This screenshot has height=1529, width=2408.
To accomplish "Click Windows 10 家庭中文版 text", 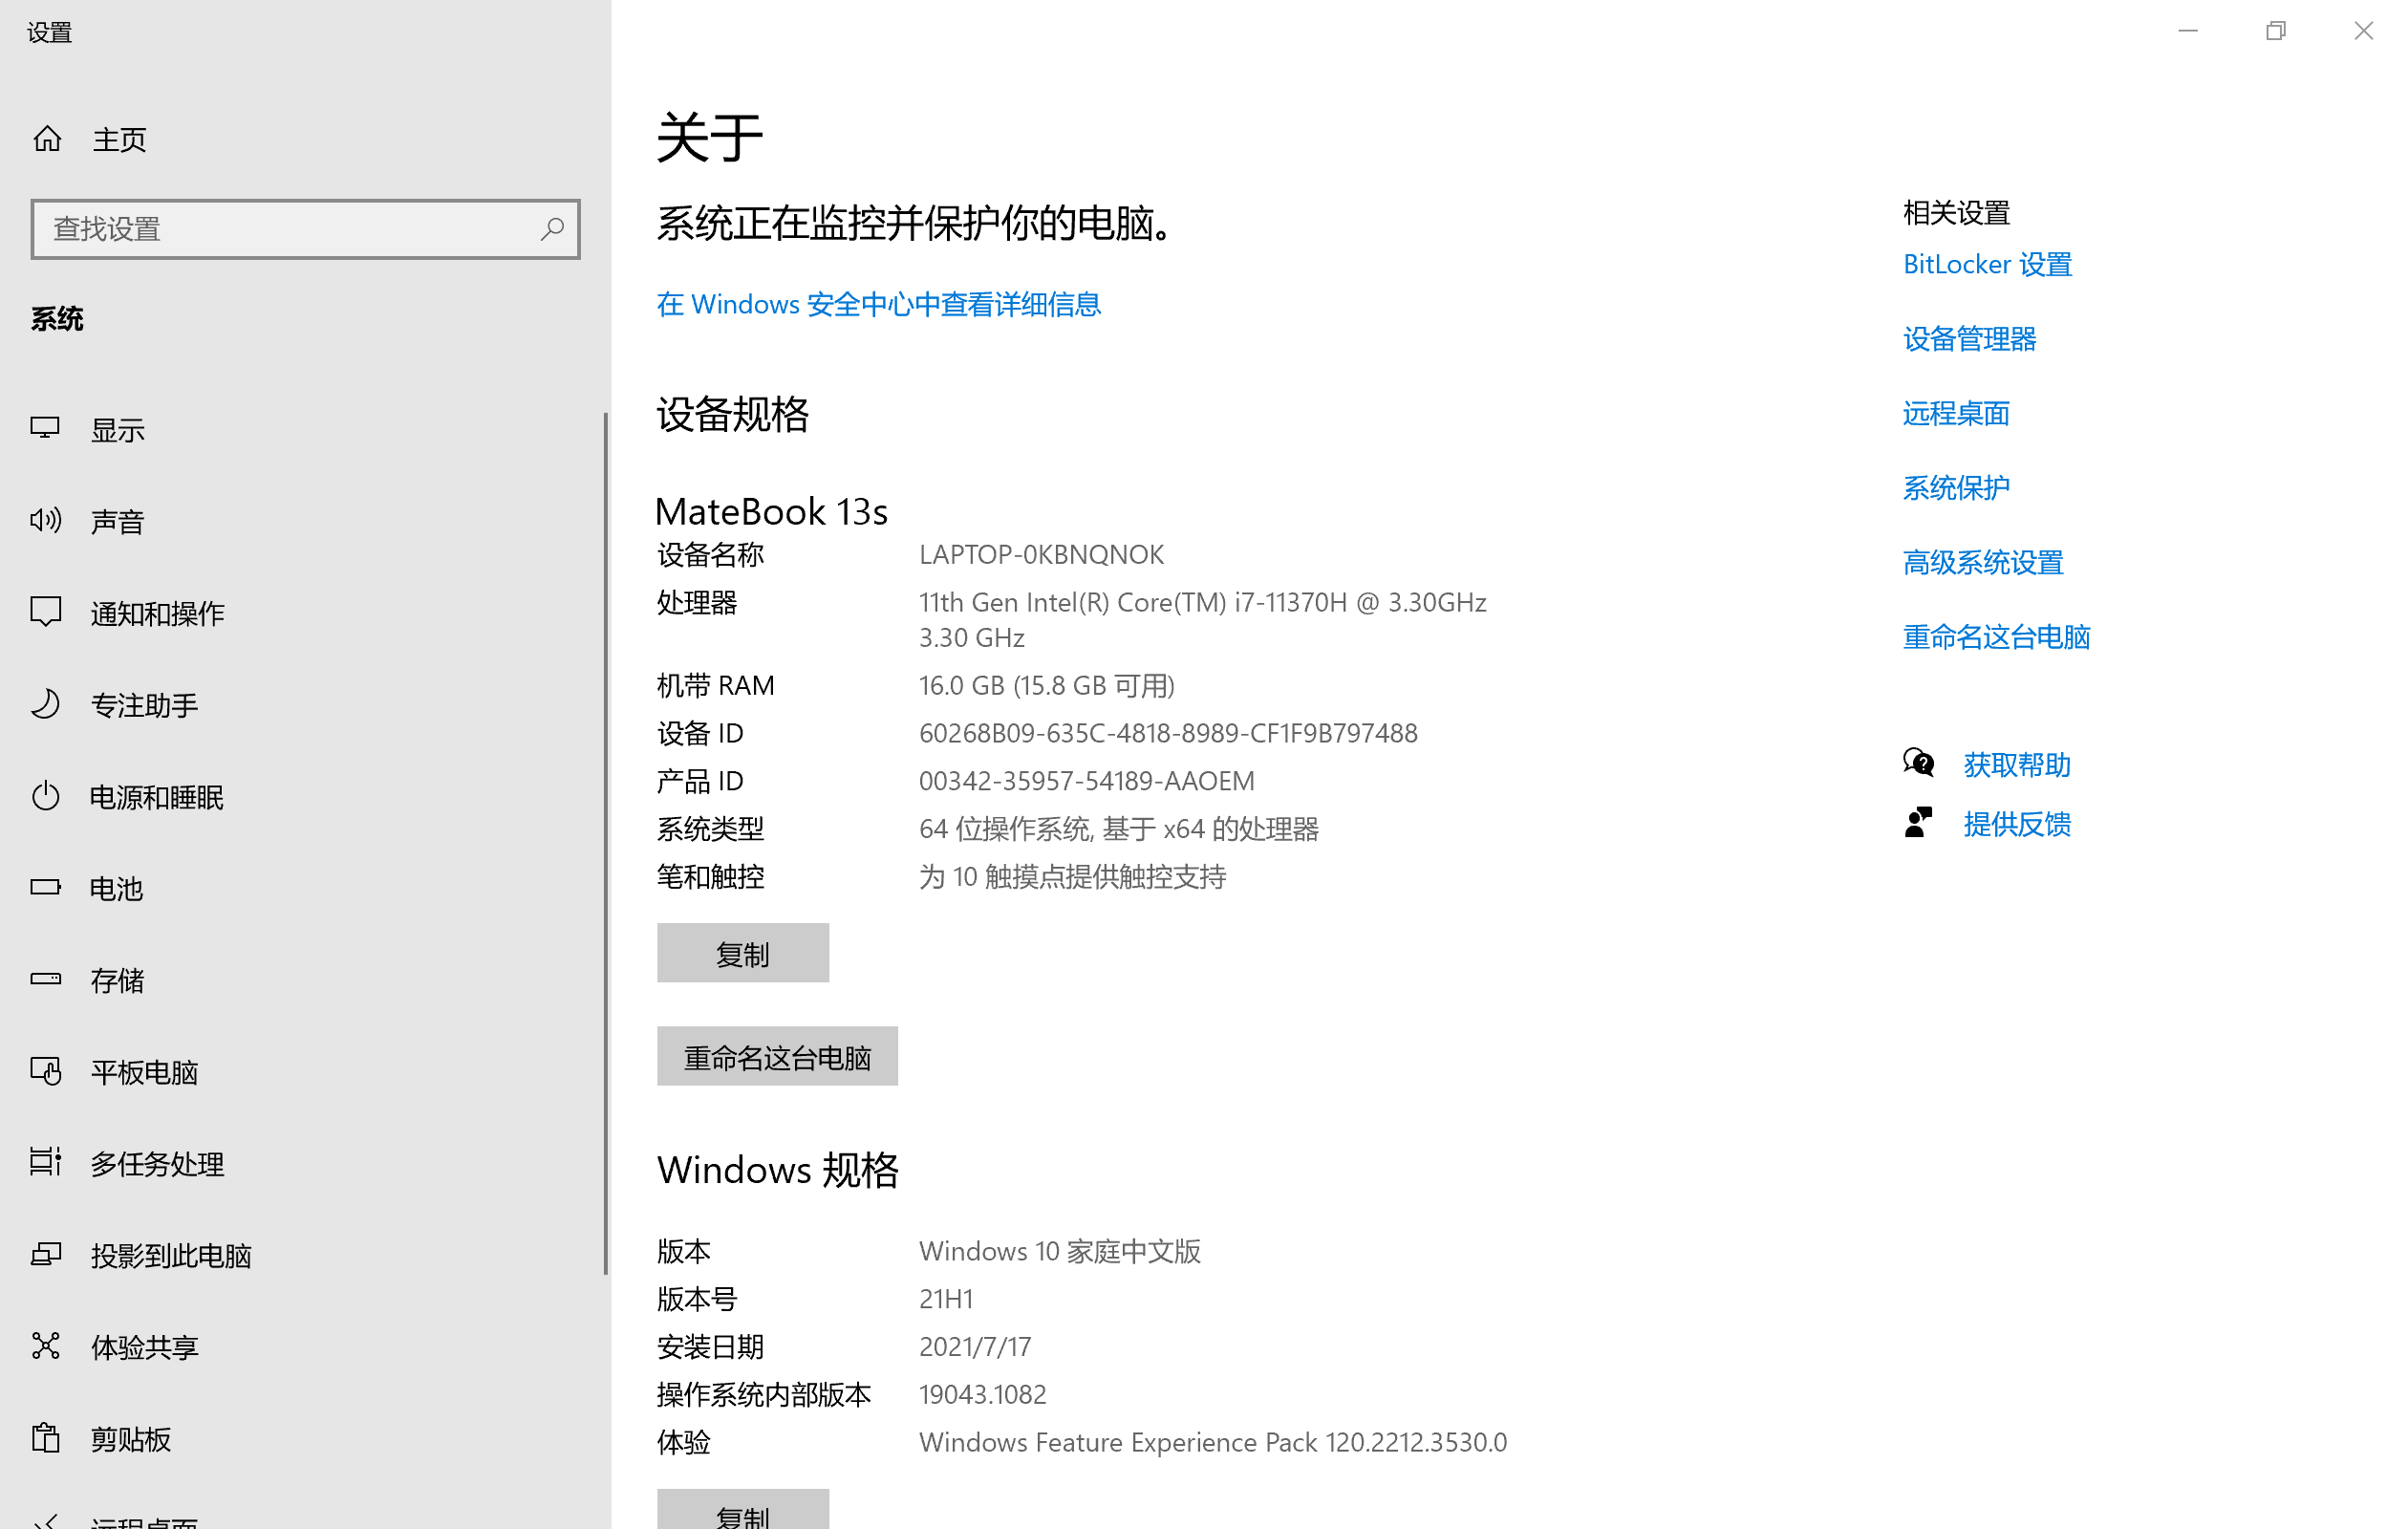I will tap(1060, 1251).
